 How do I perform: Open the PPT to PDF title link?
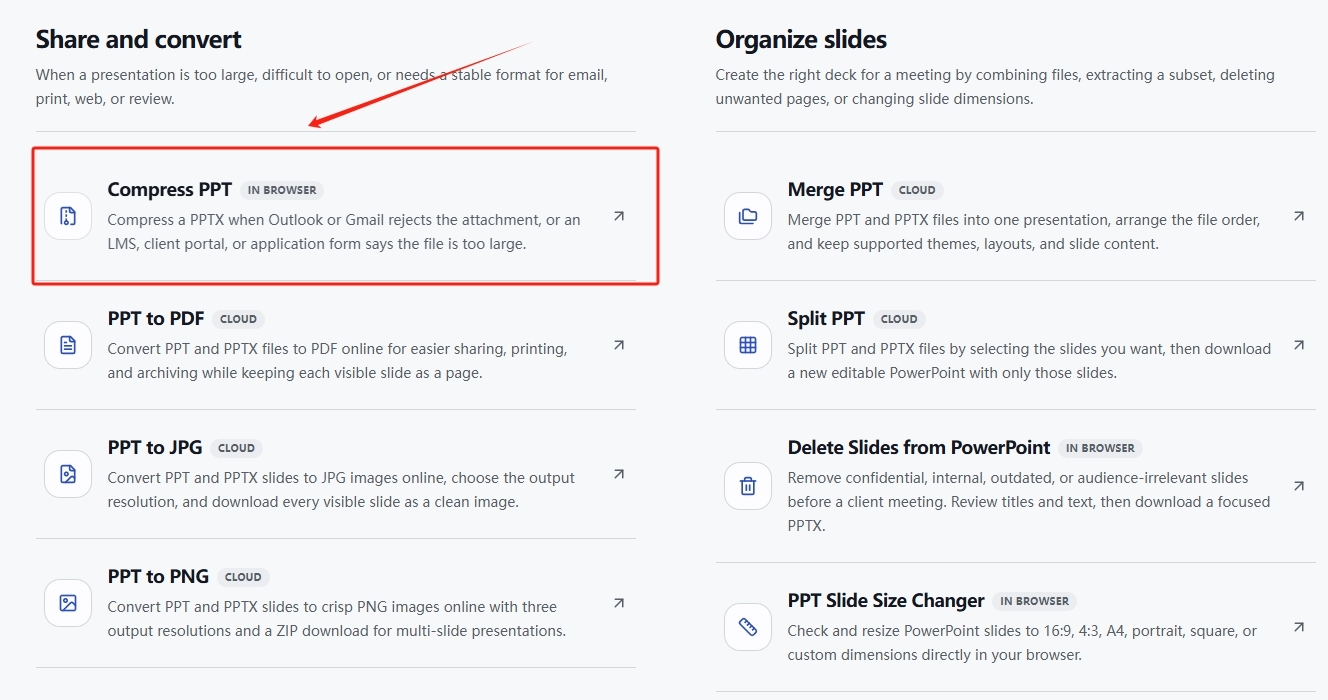coord(156,319)
